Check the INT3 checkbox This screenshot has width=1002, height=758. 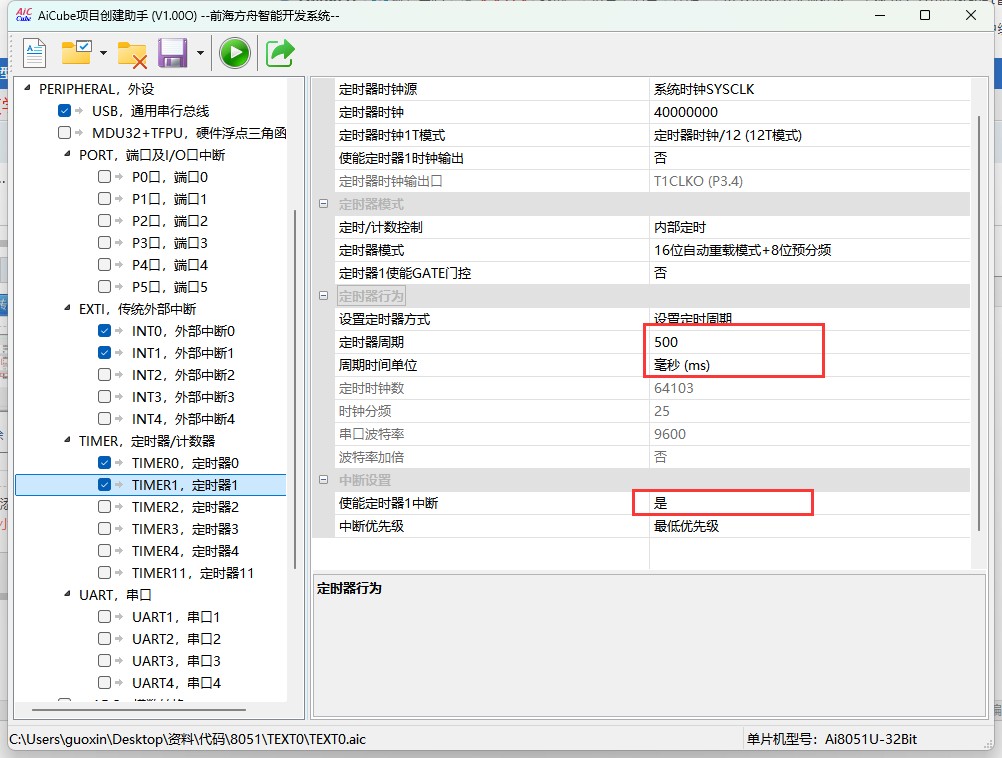point(104,396)
